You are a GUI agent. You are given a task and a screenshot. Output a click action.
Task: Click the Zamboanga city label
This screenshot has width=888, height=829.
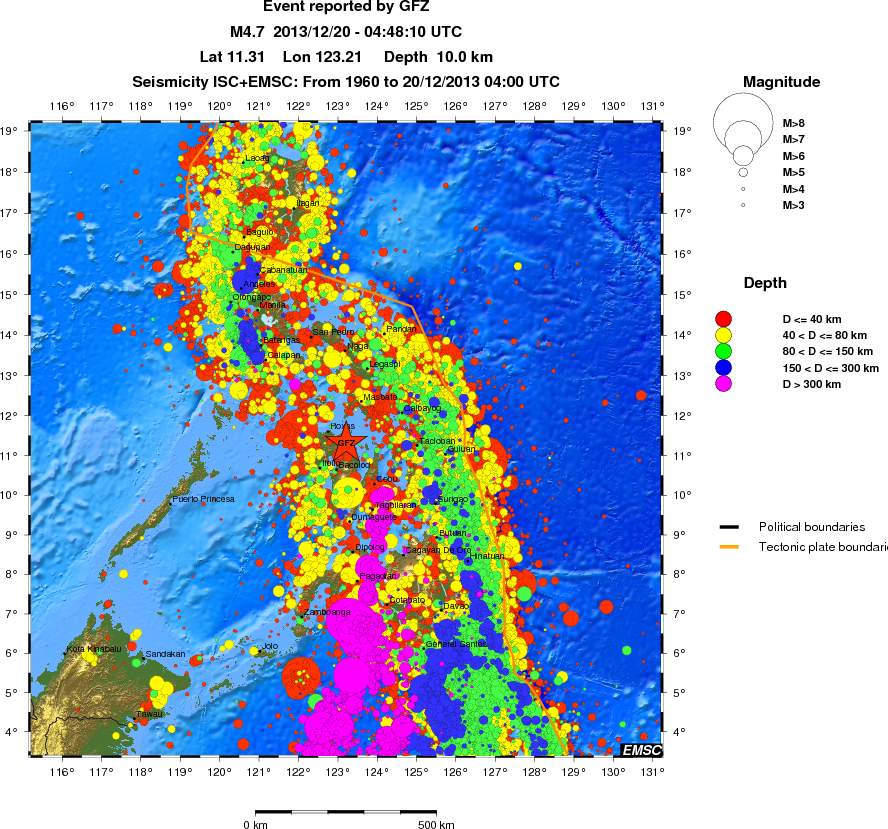pos(327,612)
